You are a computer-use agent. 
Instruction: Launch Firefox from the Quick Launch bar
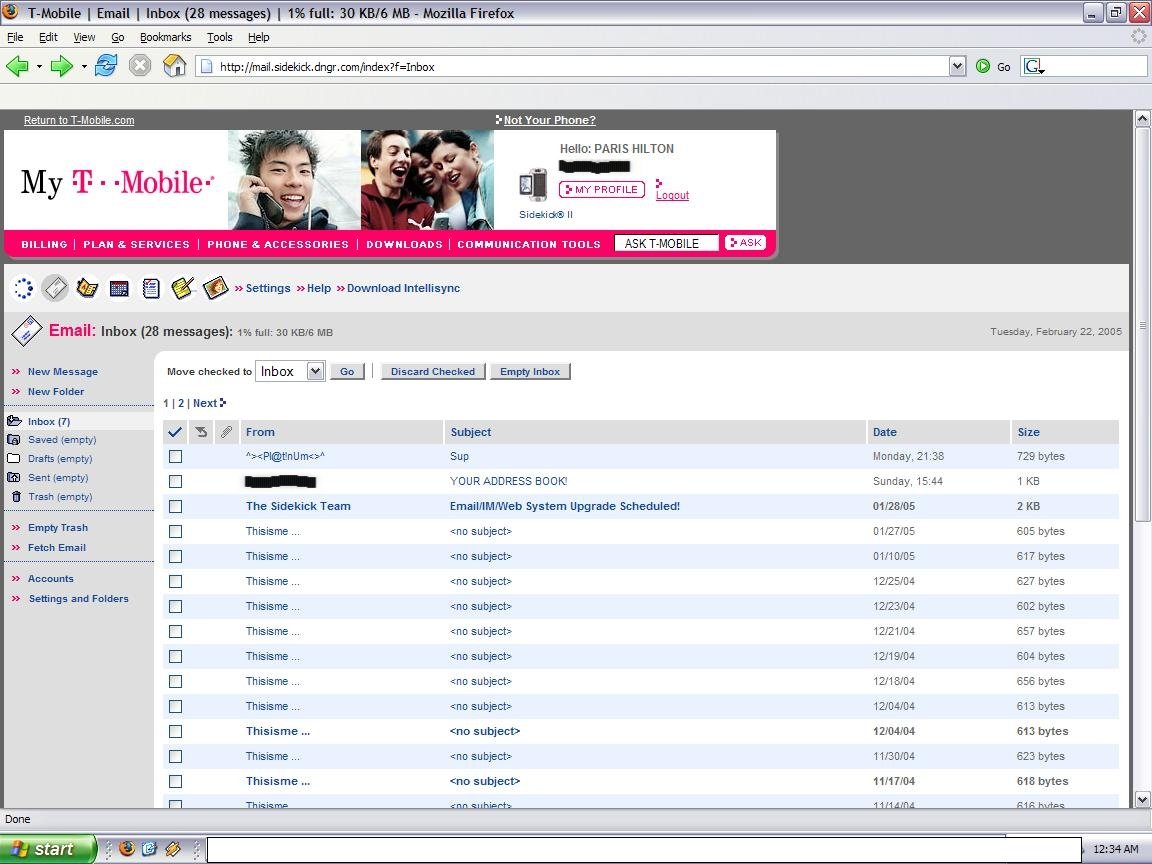126,849
